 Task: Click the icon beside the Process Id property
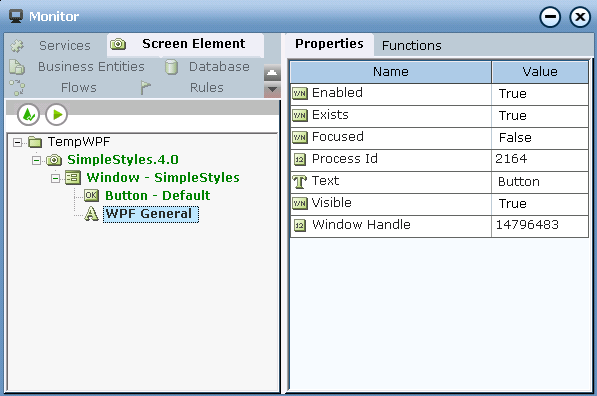tap(300, 160)
